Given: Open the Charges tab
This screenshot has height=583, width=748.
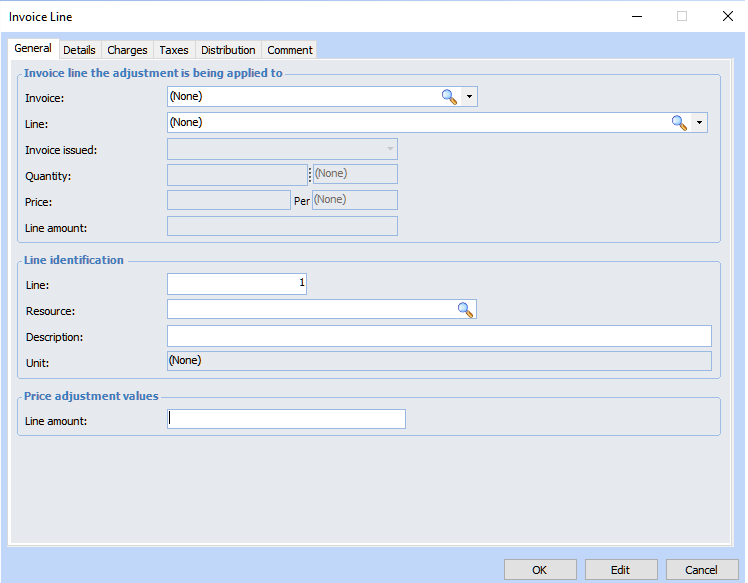Looking at the screenshot, I should (127, 50).
